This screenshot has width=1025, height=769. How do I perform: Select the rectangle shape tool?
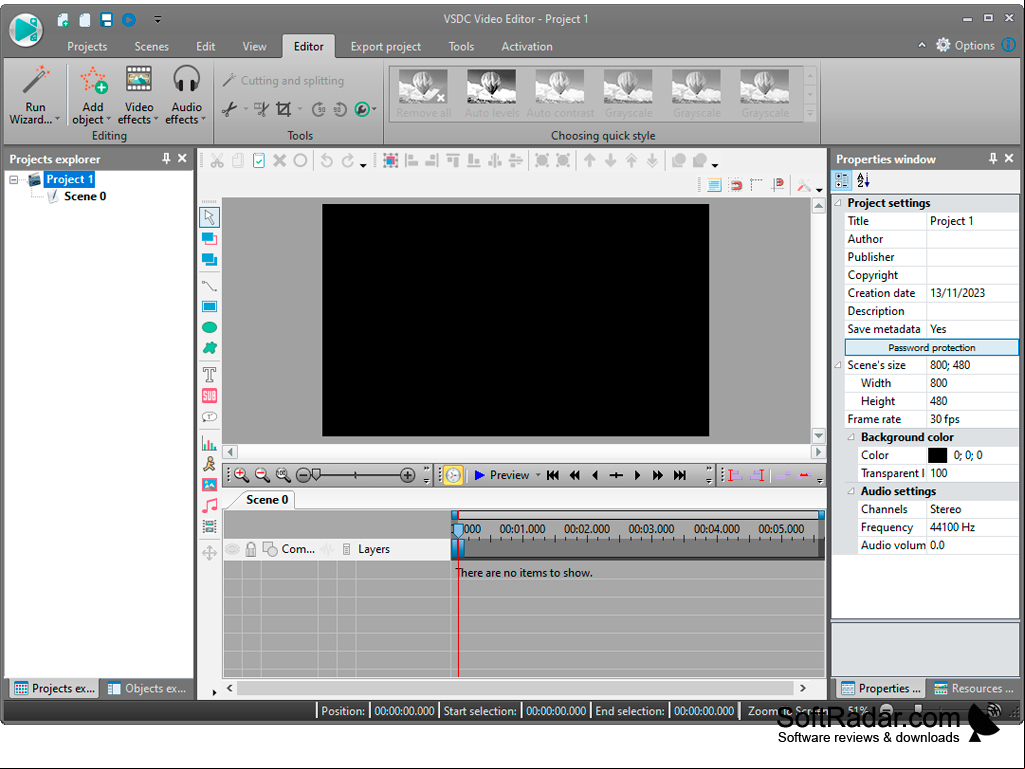click(x=209, y=307)
